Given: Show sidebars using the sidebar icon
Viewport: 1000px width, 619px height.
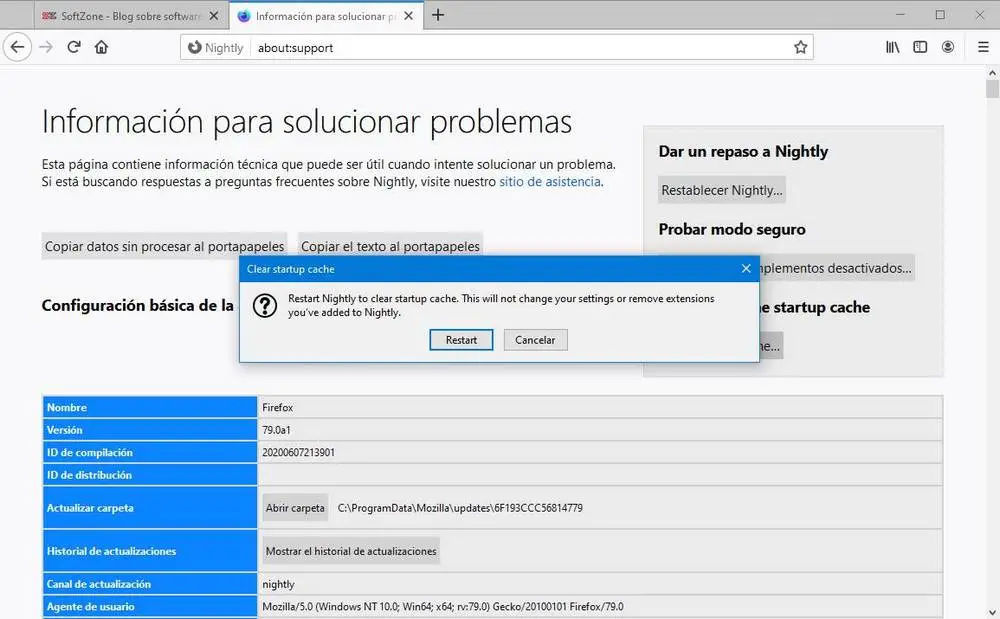Looking at the screenshot, I should pyautogui.click(x=920, y=47).
